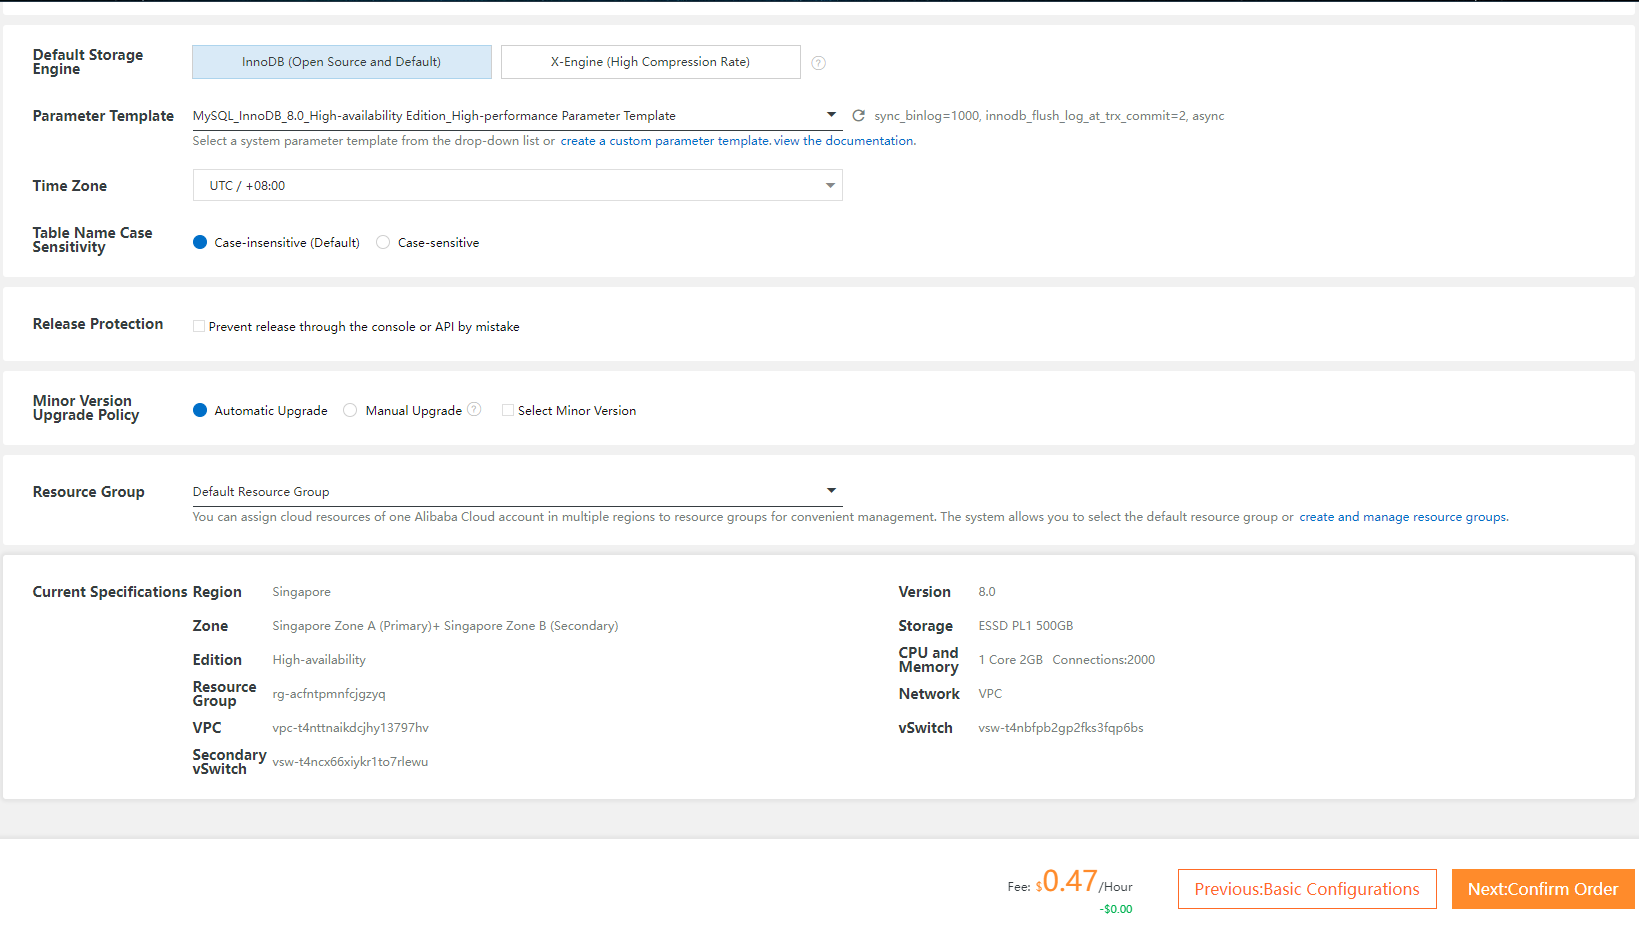Select InnoDB (Open Source and Default) engine
1639x939 pixels.
[x=341, y=62]
